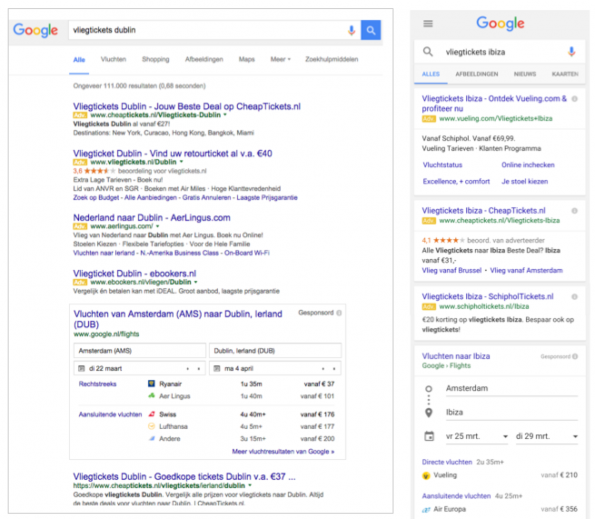Click the mobile Google logo
The image size is (595, 519).
(x=500, y=24)
